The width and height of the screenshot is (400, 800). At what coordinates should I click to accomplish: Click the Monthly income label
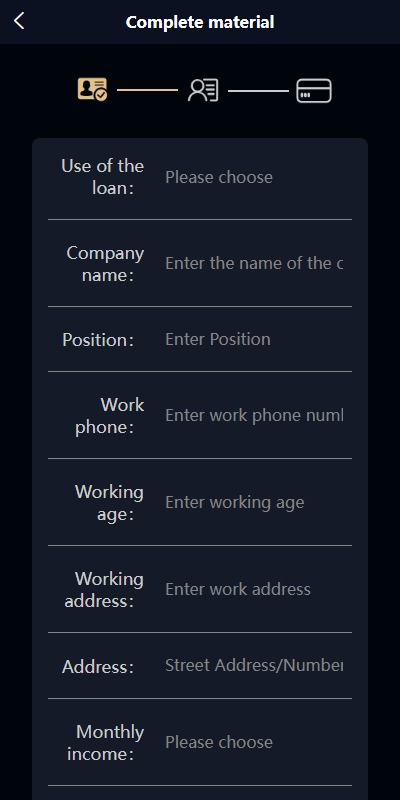(x=106, y=742)
